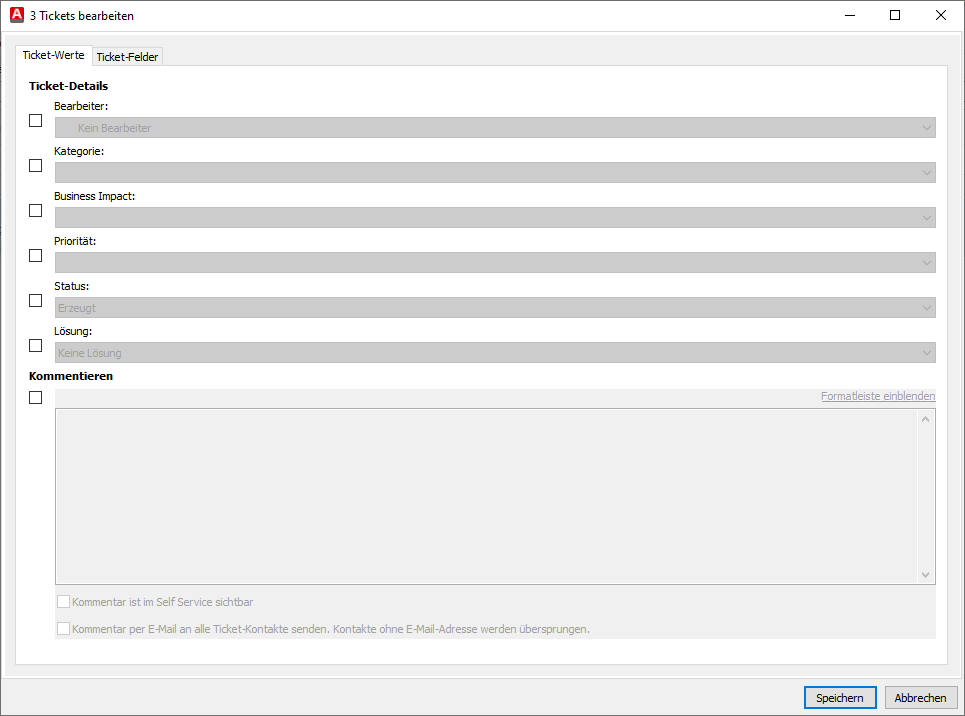Click inside the comment text area
Image resolution: width=965 pixels, height=716 pixels.
[x=487, y=496]
